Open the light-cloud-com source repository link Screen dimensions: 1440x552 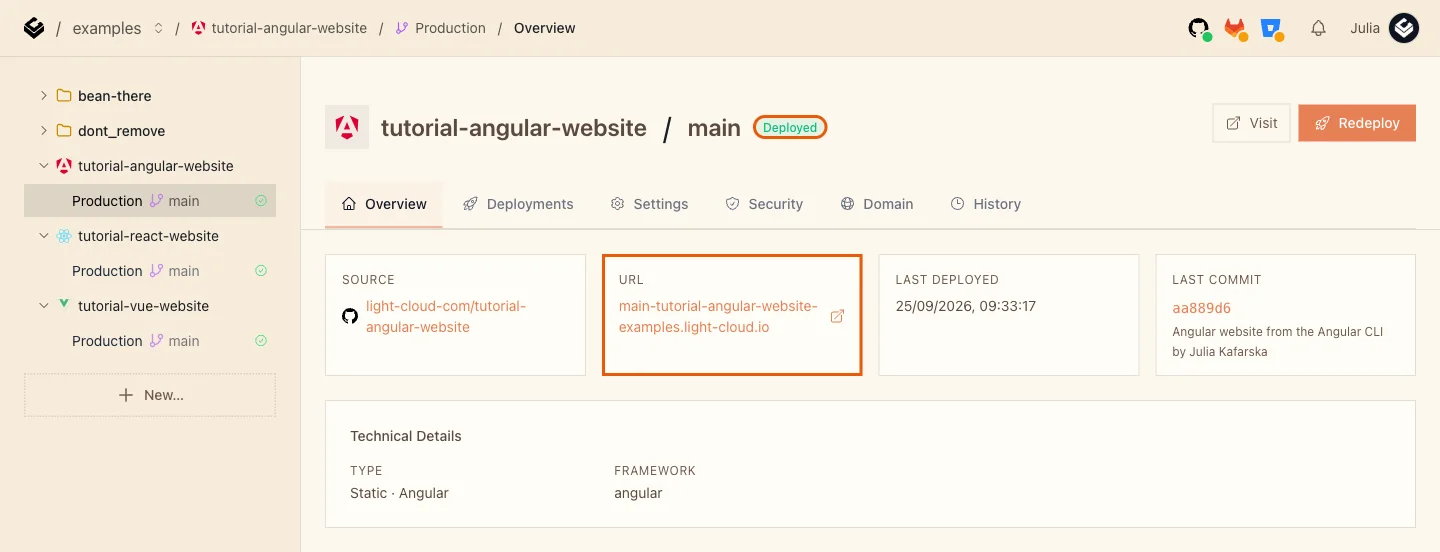point(446,317)
